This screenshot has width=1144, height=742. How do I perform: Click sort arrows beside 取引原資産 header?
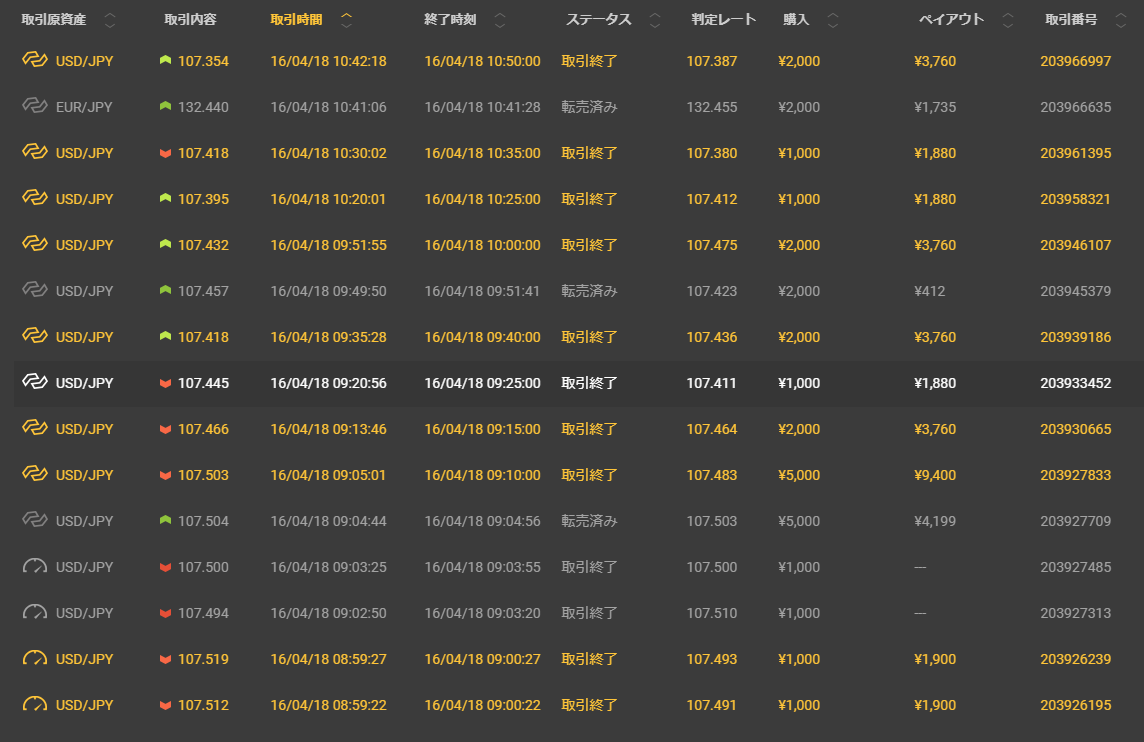[x=110, y=20]
